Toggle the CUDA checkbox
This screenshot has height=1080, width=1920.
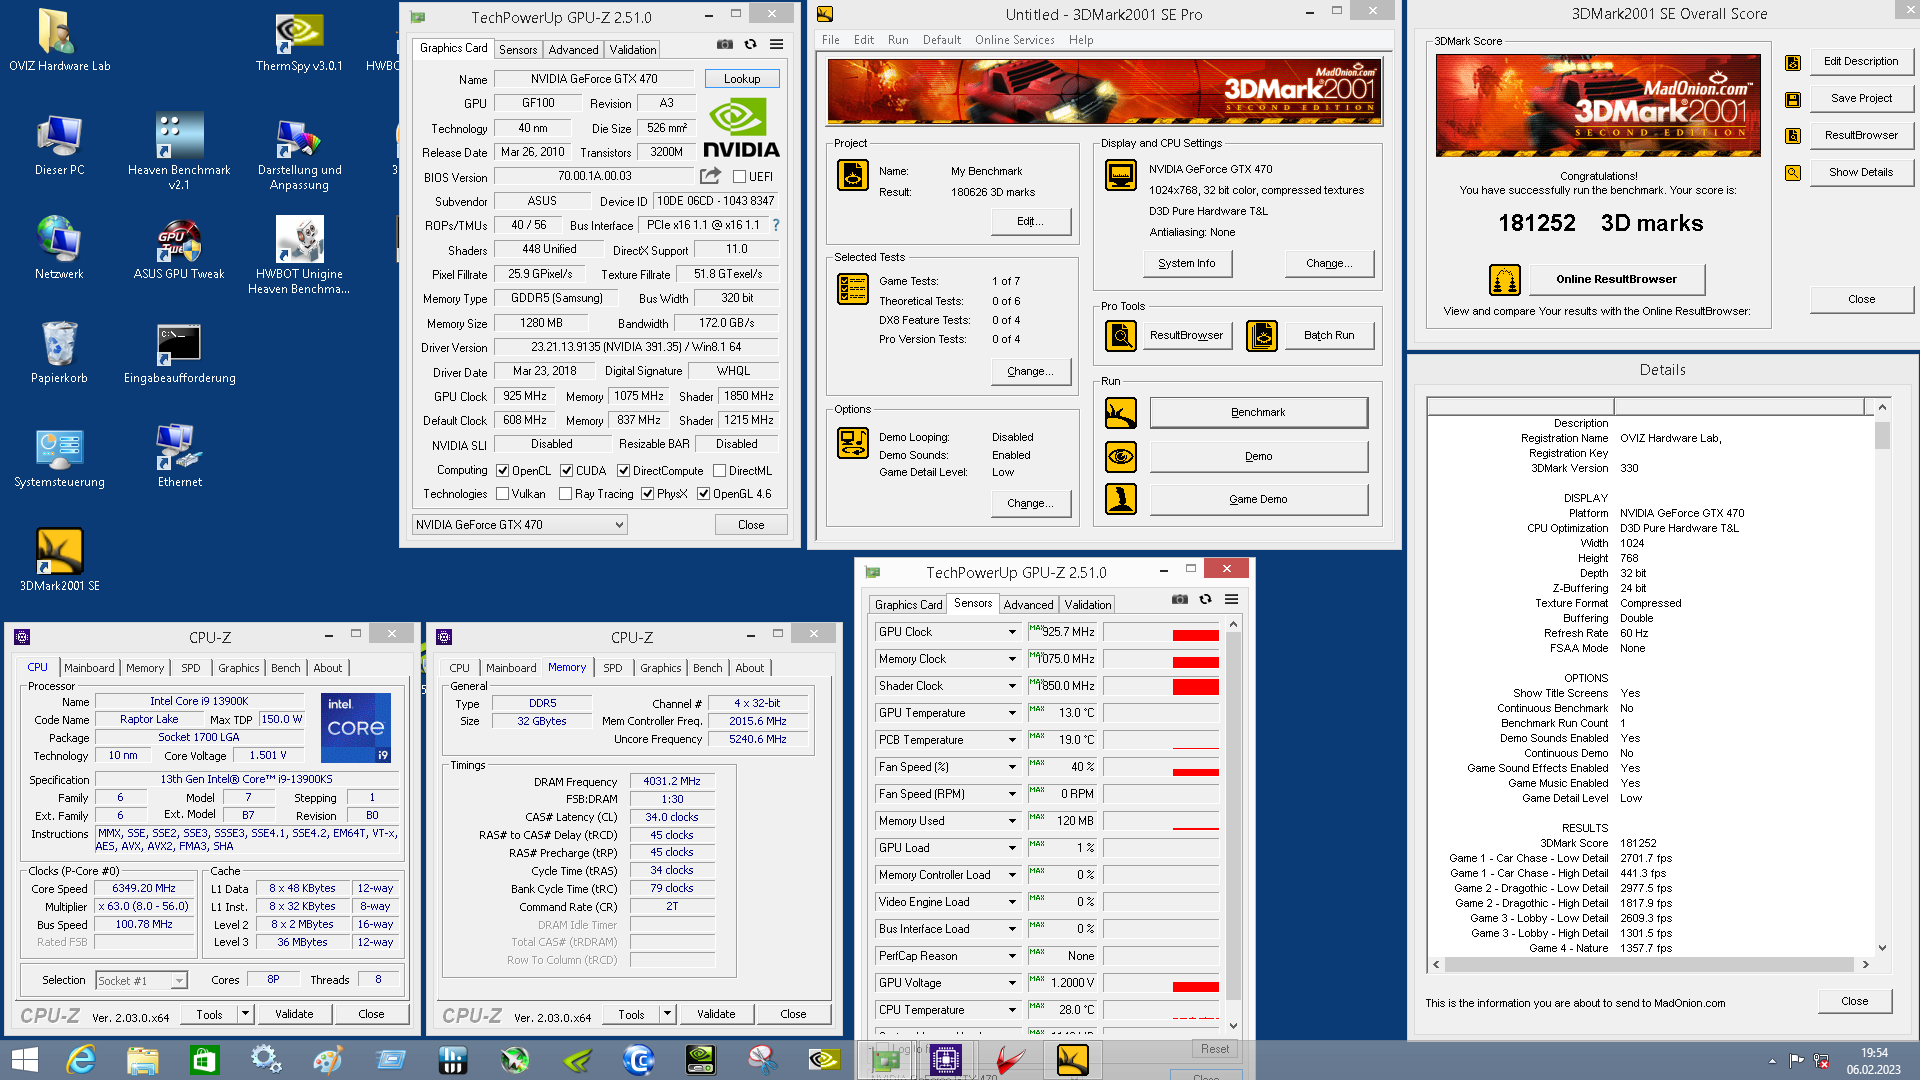pos(567,471)
